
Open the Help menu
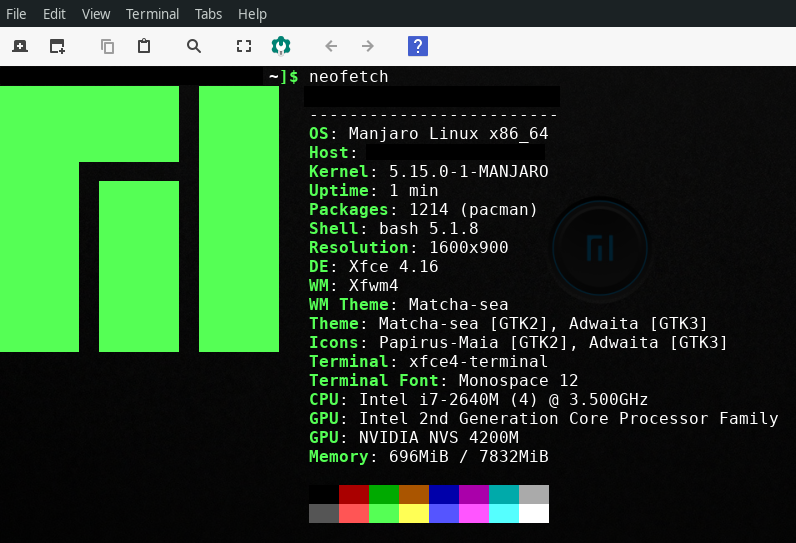tap(252, 14)
